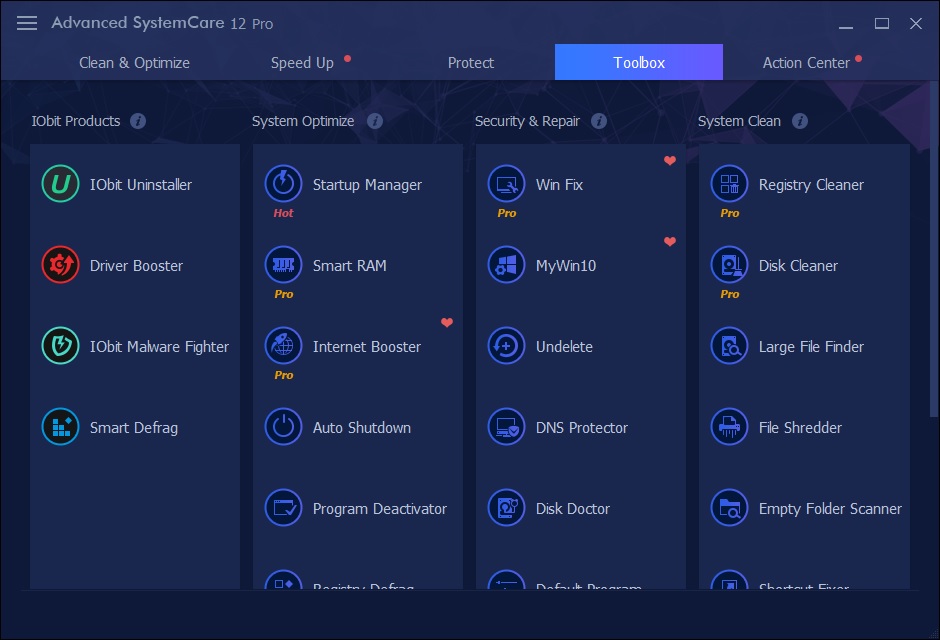
Task: Open the hamburger main menu
Action: (x=27, y=23)
